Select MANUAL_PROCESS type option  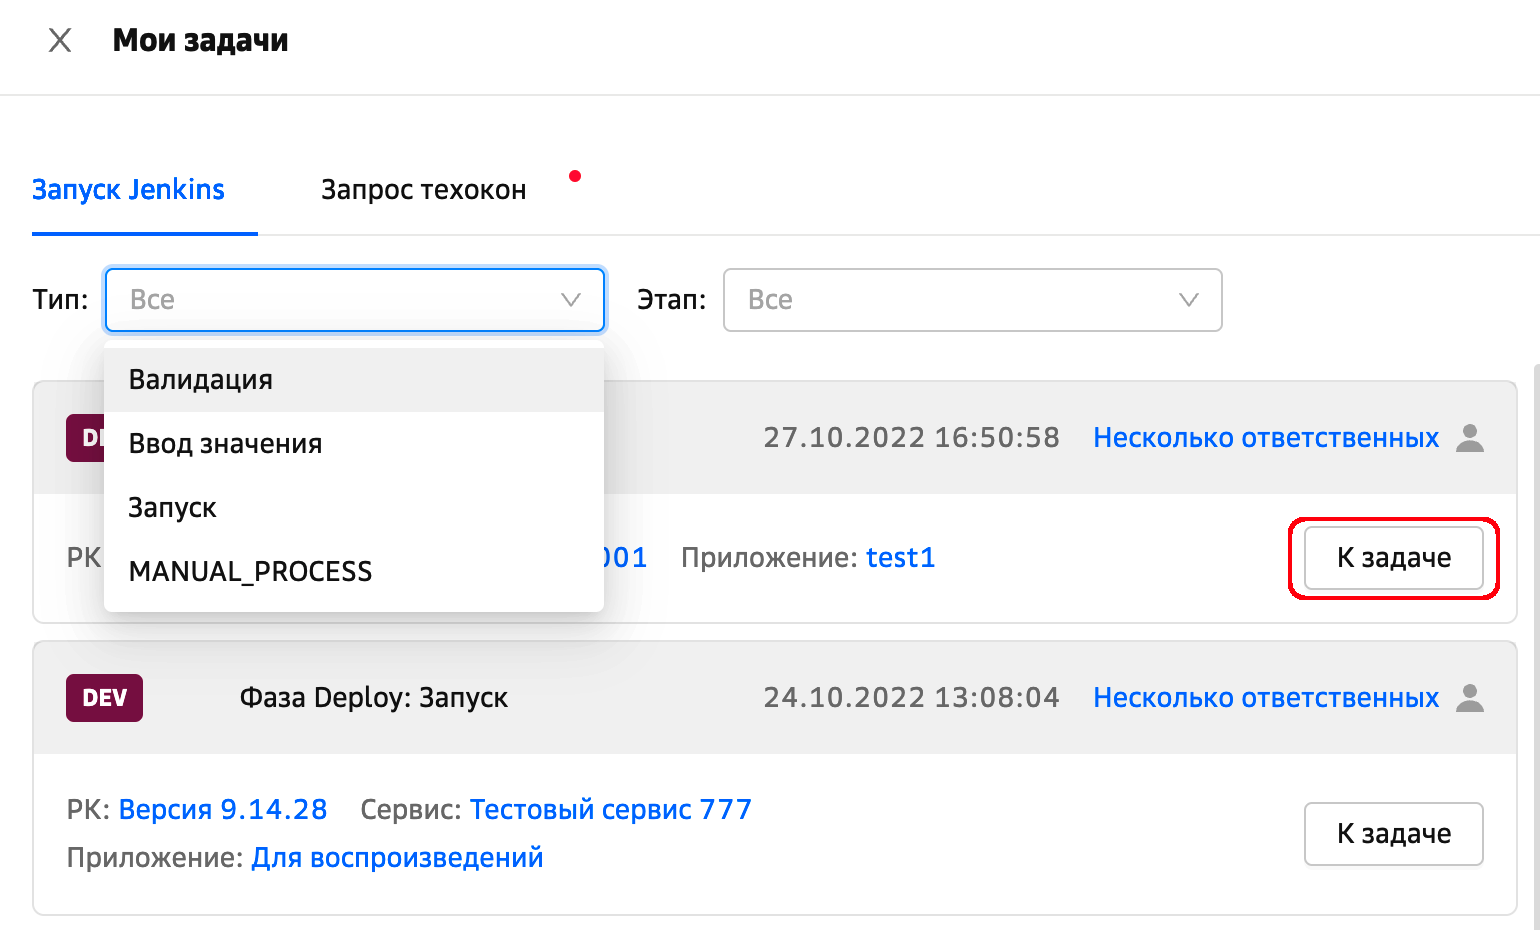pyautogui.click(x=250, y=572)
